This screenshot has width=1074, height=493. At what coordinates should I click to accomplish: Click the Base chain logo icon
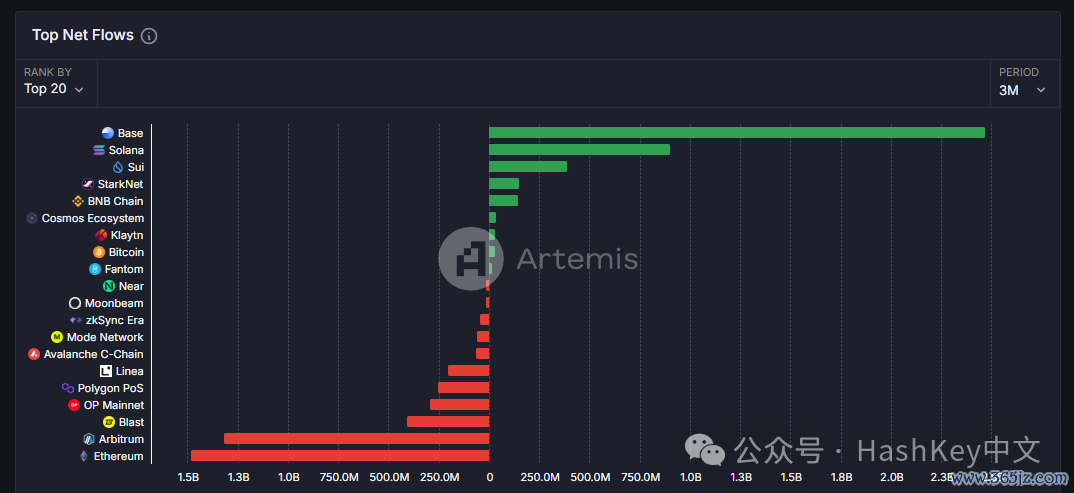click(x=108, y=133)
